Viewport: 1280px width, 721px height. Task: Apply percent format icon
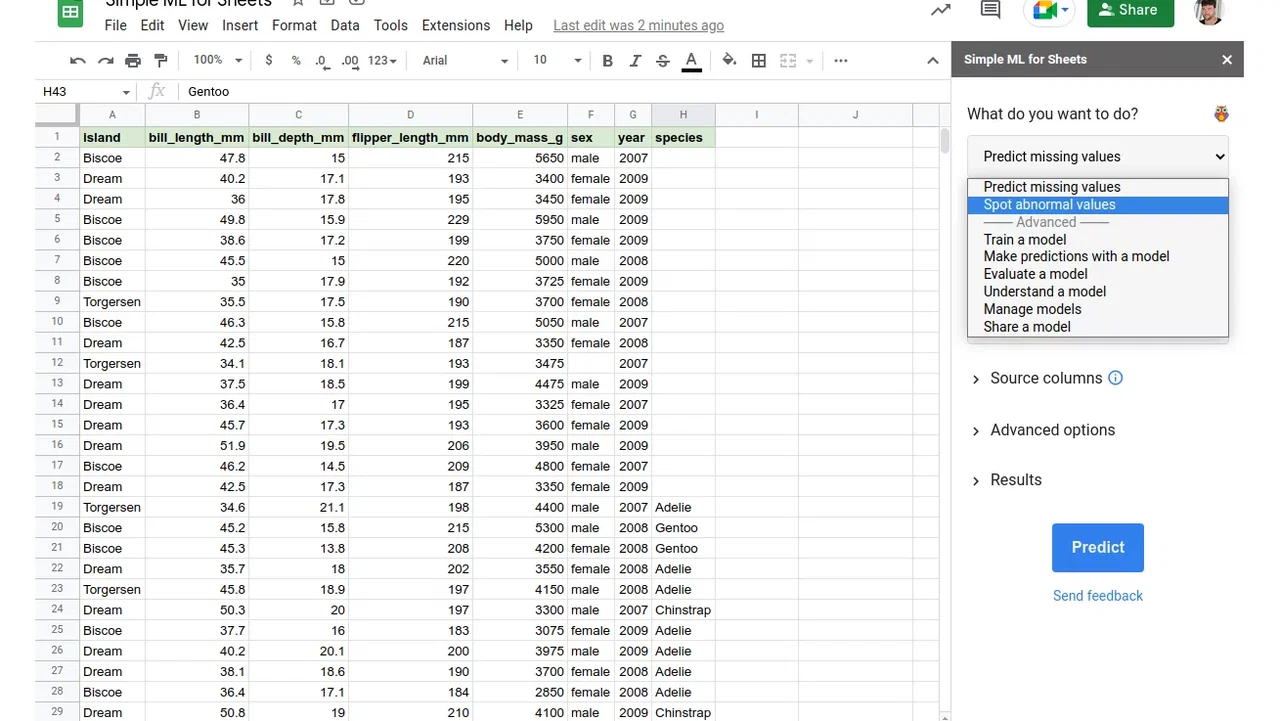point(296,61)
